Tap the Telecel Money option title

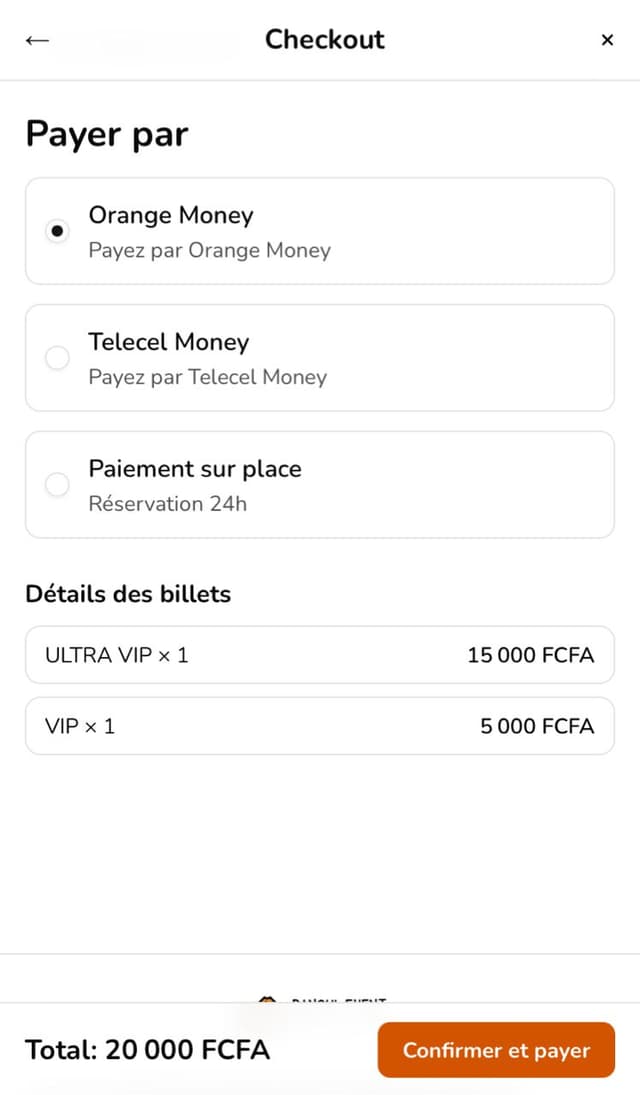pyautogui.click(x=169, y=342)
